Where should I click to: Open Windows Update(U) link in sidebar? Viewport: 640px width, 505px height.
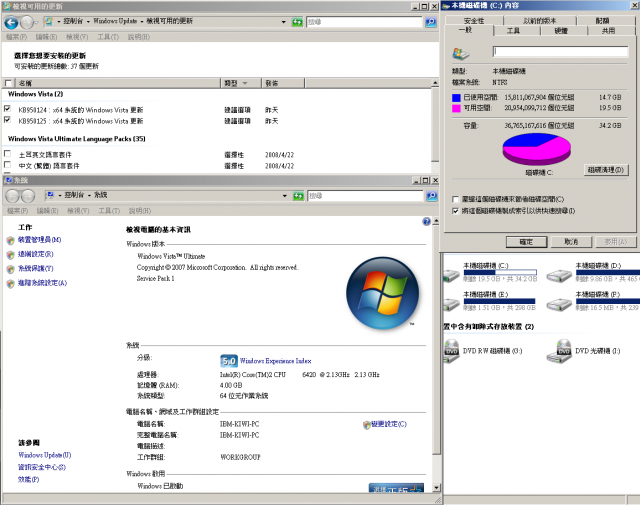point(44,455)
